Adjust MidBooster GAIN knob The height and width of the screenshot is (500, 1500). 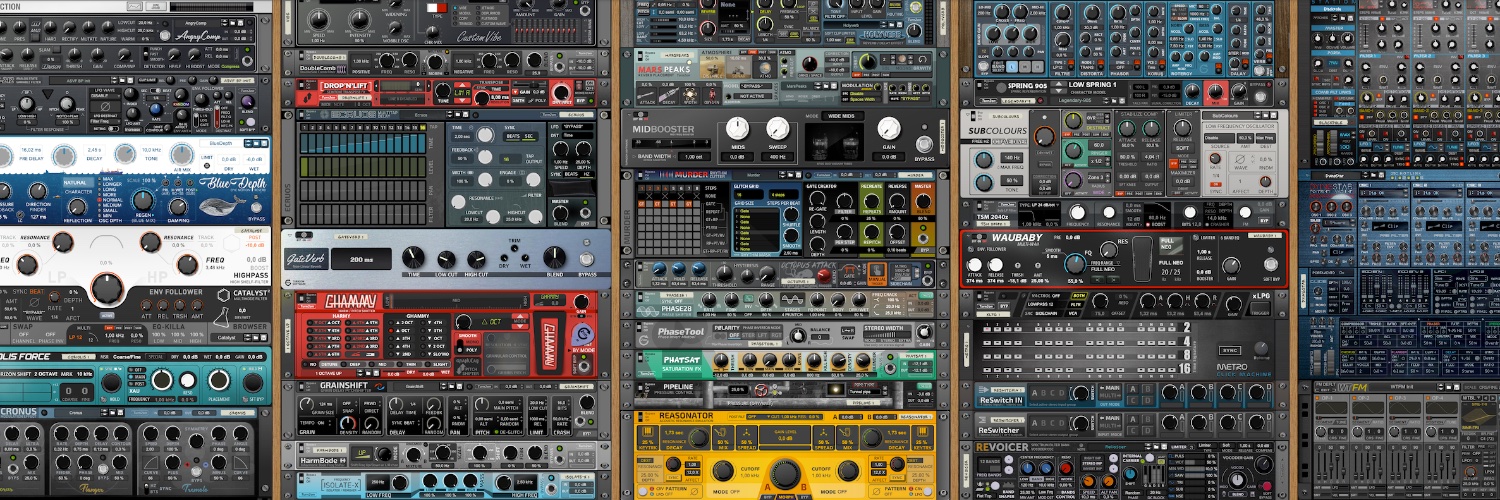click(888, 129)
